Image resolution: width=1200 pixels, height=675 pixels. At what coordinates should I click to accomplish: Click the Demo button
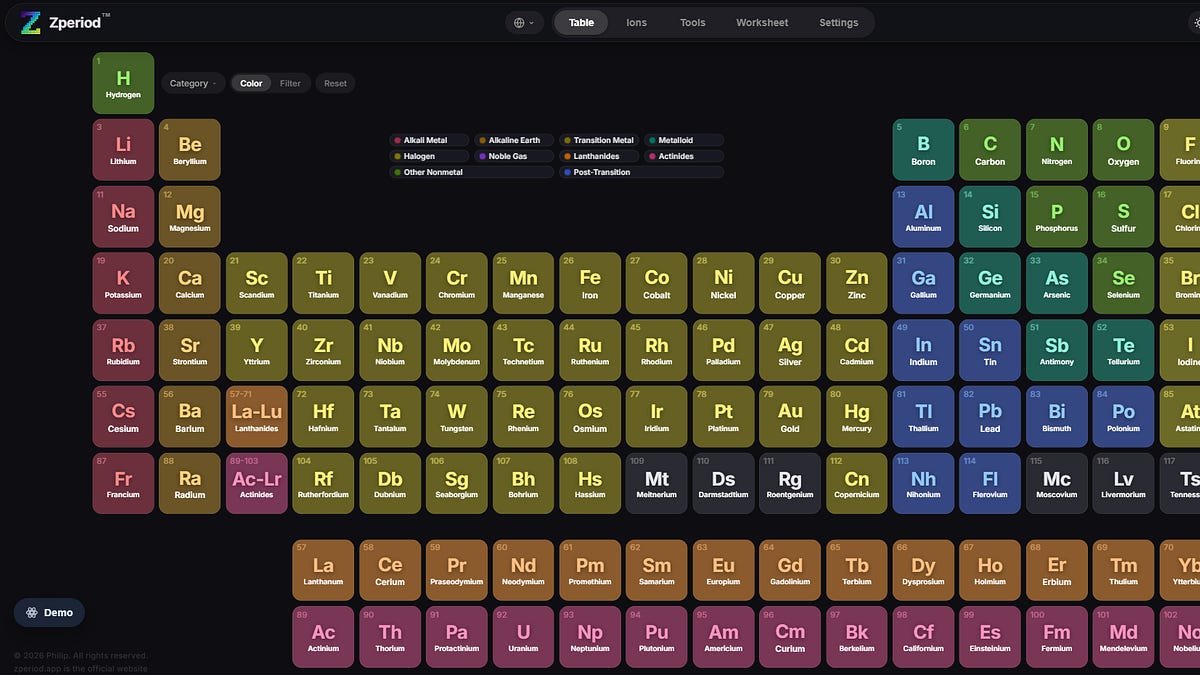pyautogui.click(x=49, y=613)
